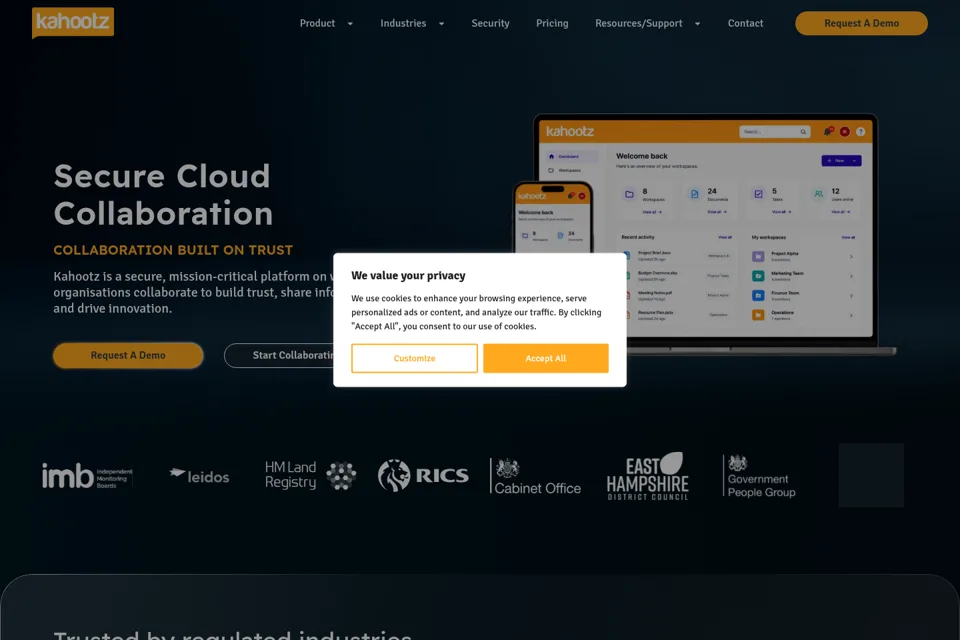Click the RICS lion logo
Image resolution: width=960 pixels, height=640 pixels.
423,475
